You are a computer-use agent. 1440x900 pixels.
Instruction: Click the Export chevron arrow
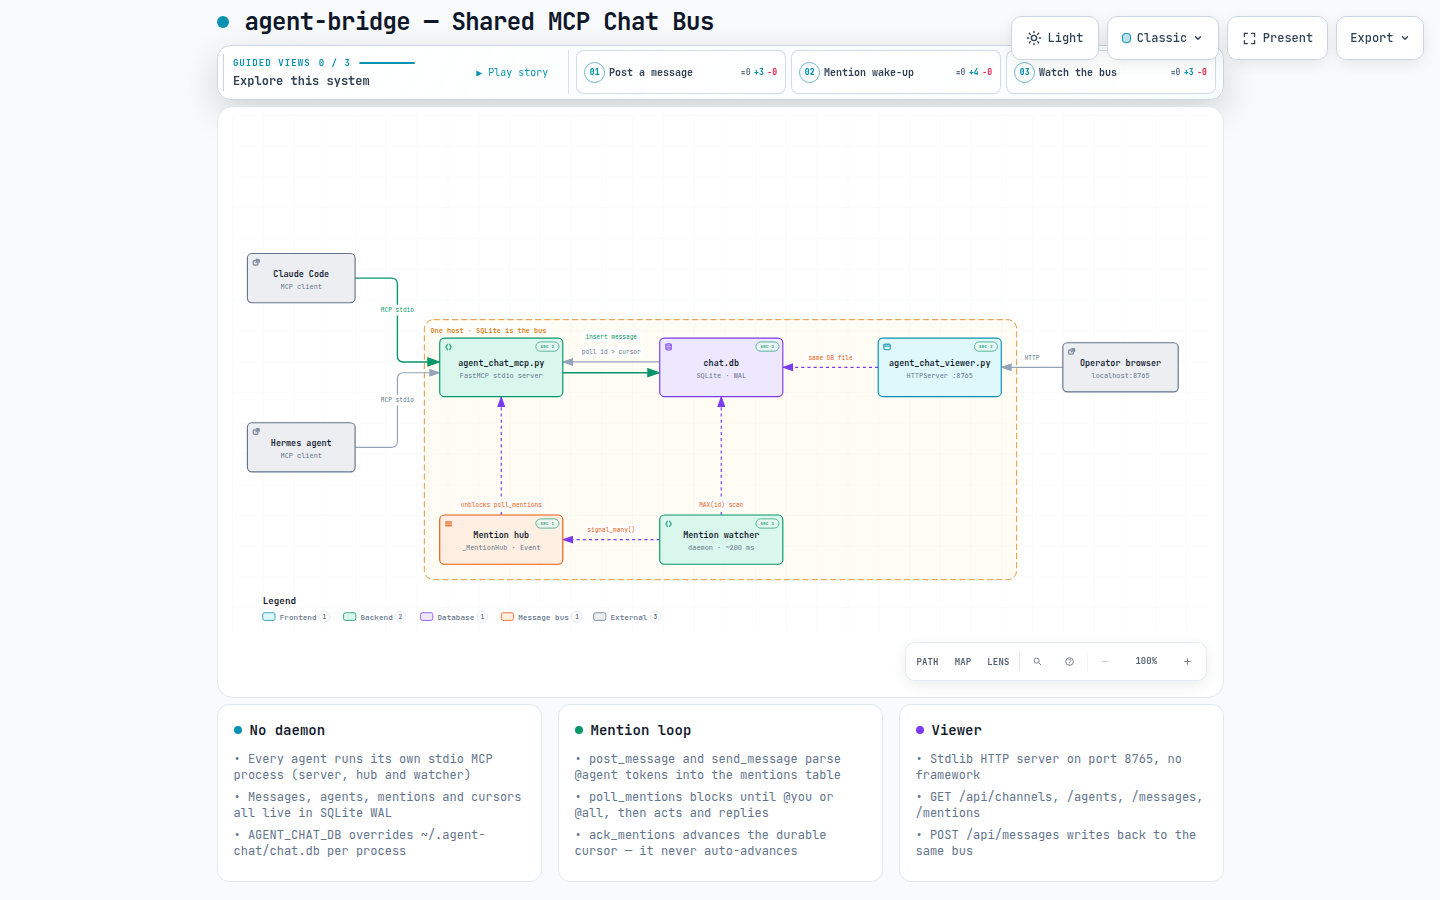[x=1405, y=38]
